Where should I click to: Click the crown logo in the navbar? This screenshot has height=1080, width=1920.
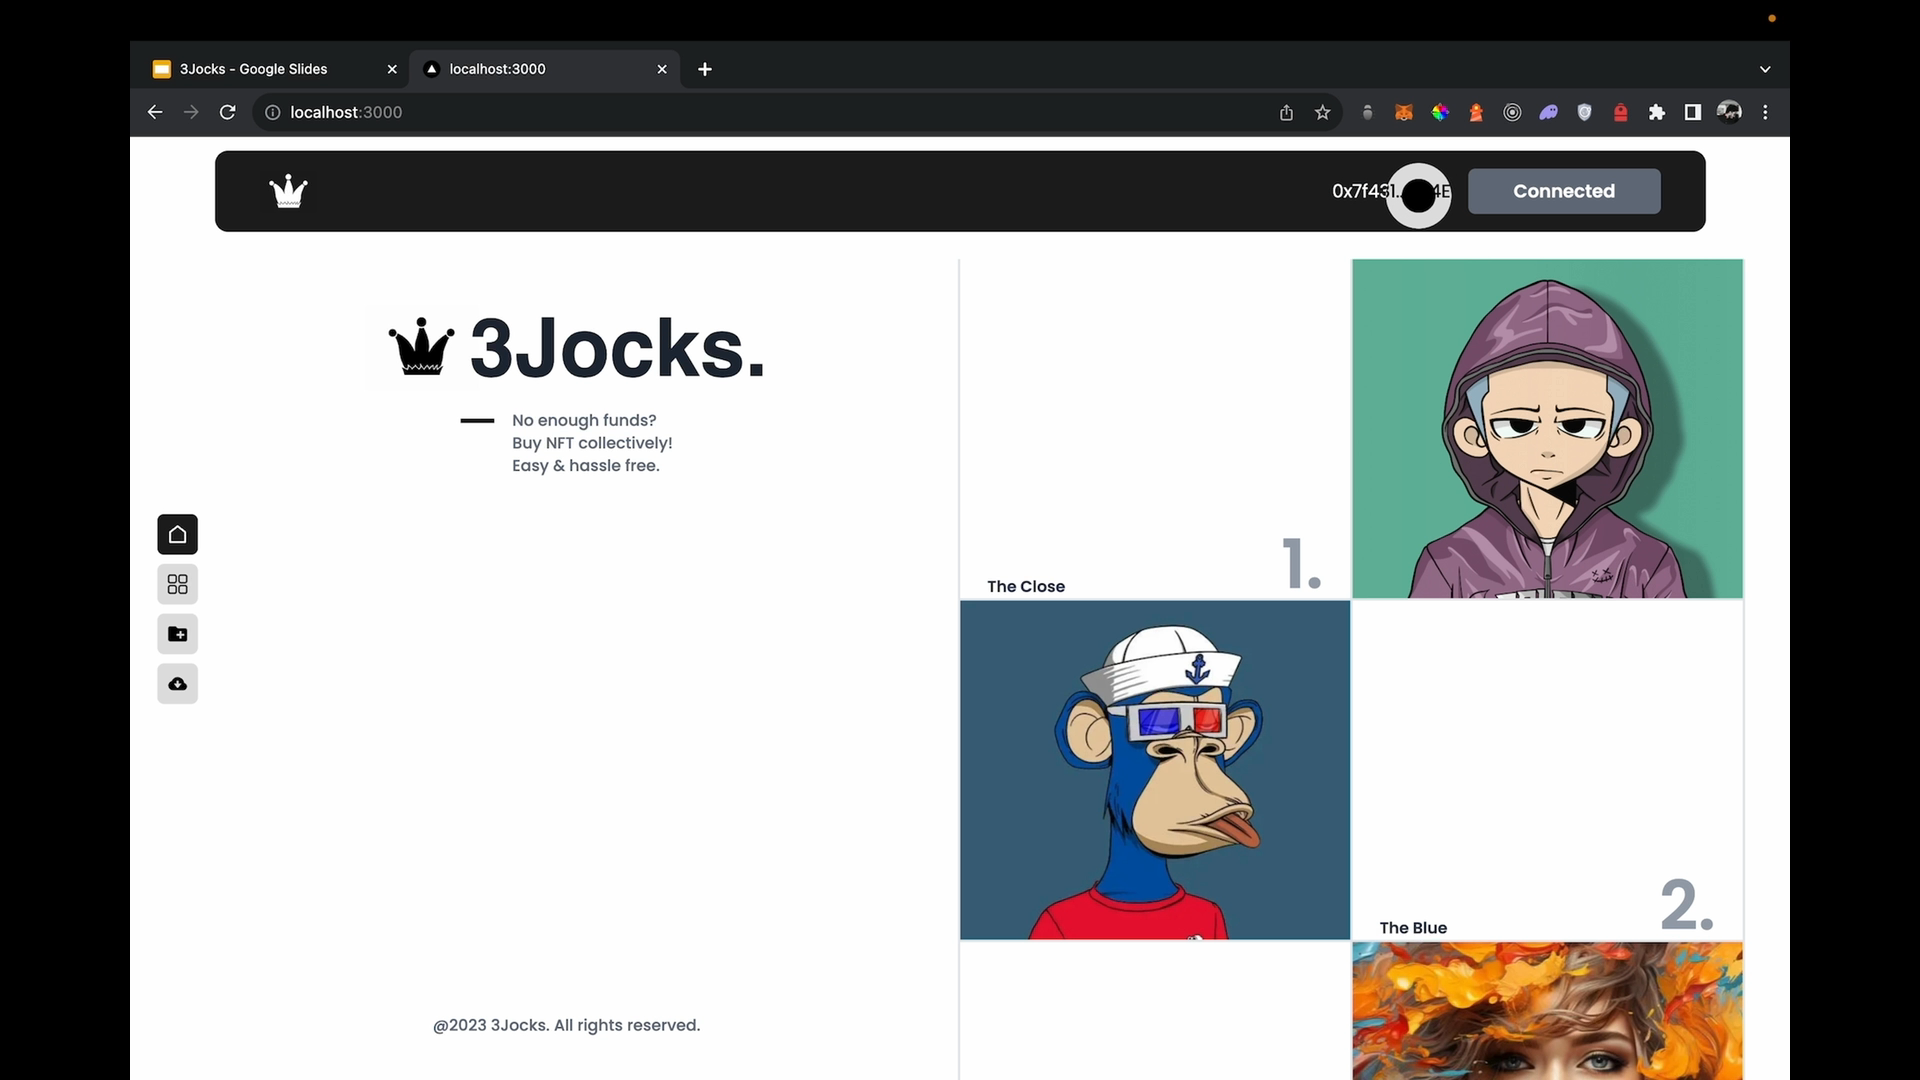(x=288, y=191)
